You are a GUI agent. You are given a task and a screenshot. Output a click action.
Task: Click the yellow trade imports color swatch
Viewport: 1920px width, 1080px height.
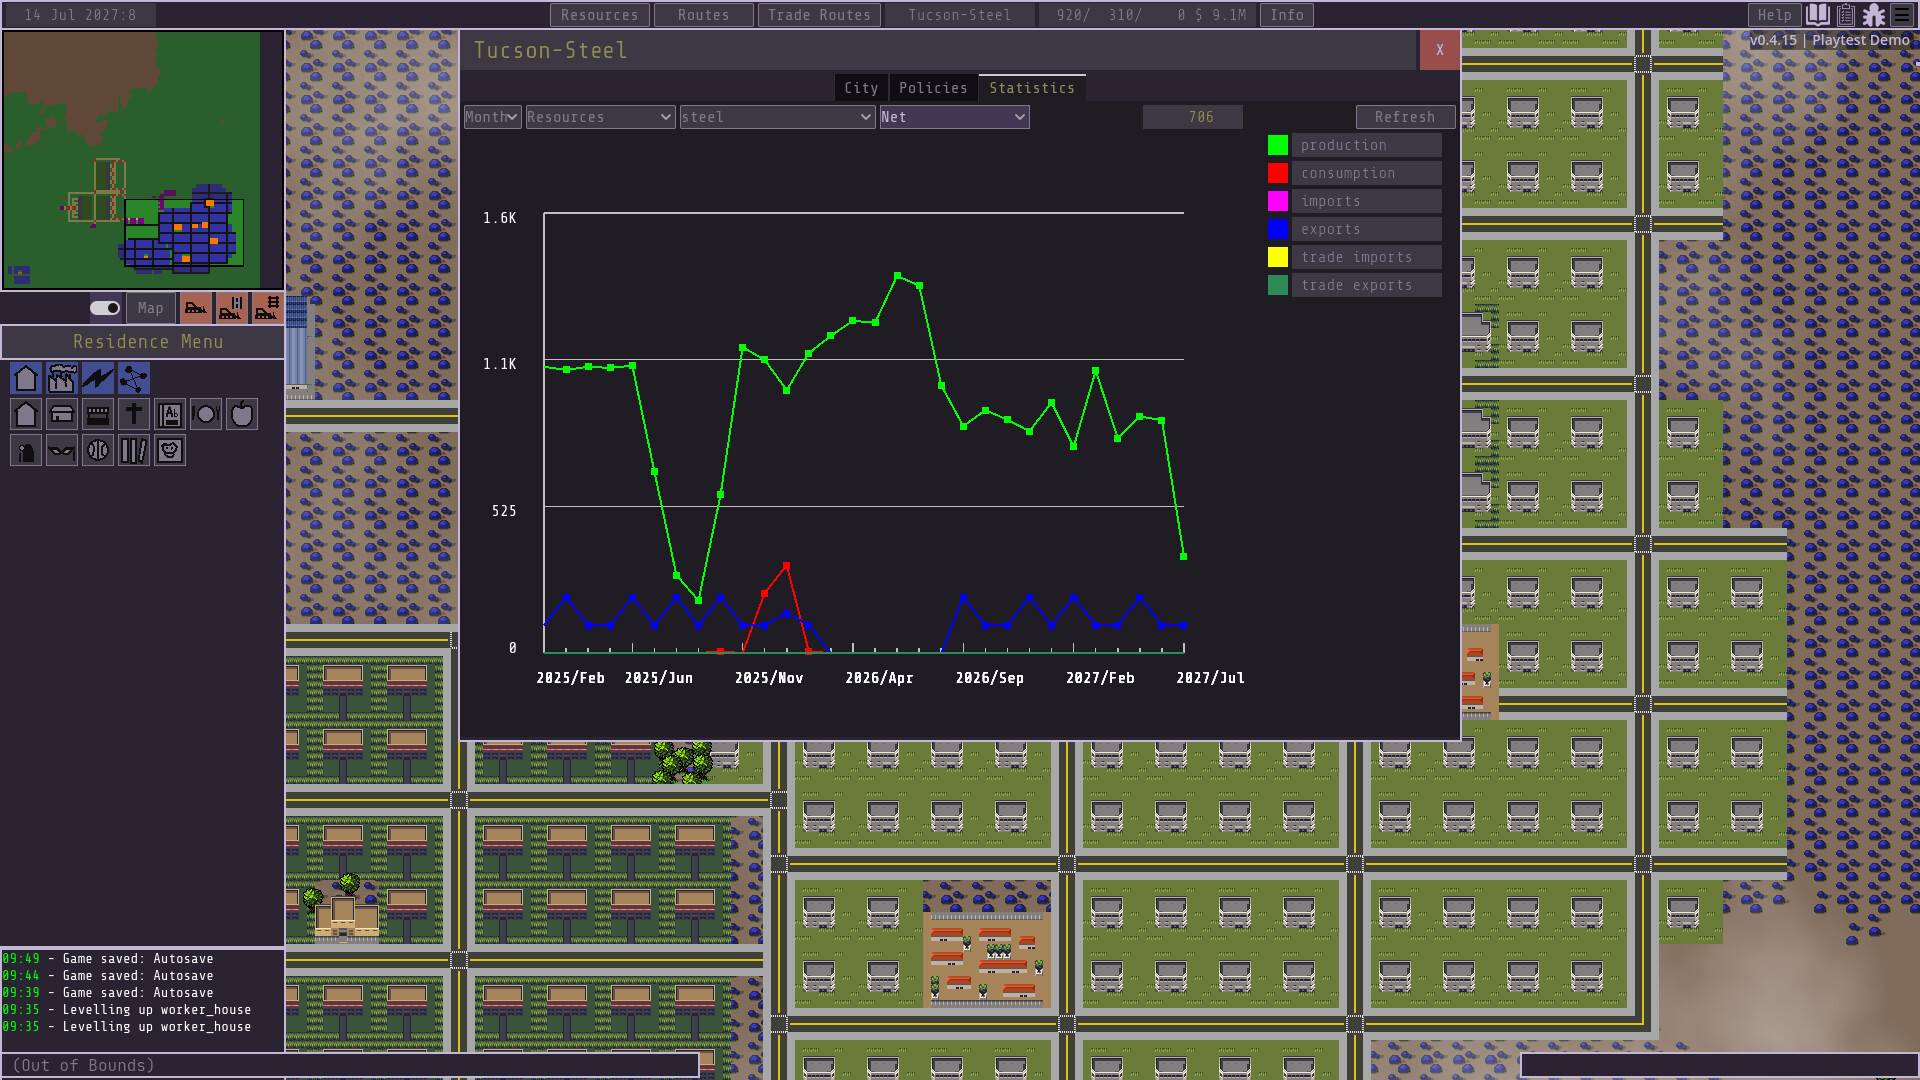click(1277, 256)
